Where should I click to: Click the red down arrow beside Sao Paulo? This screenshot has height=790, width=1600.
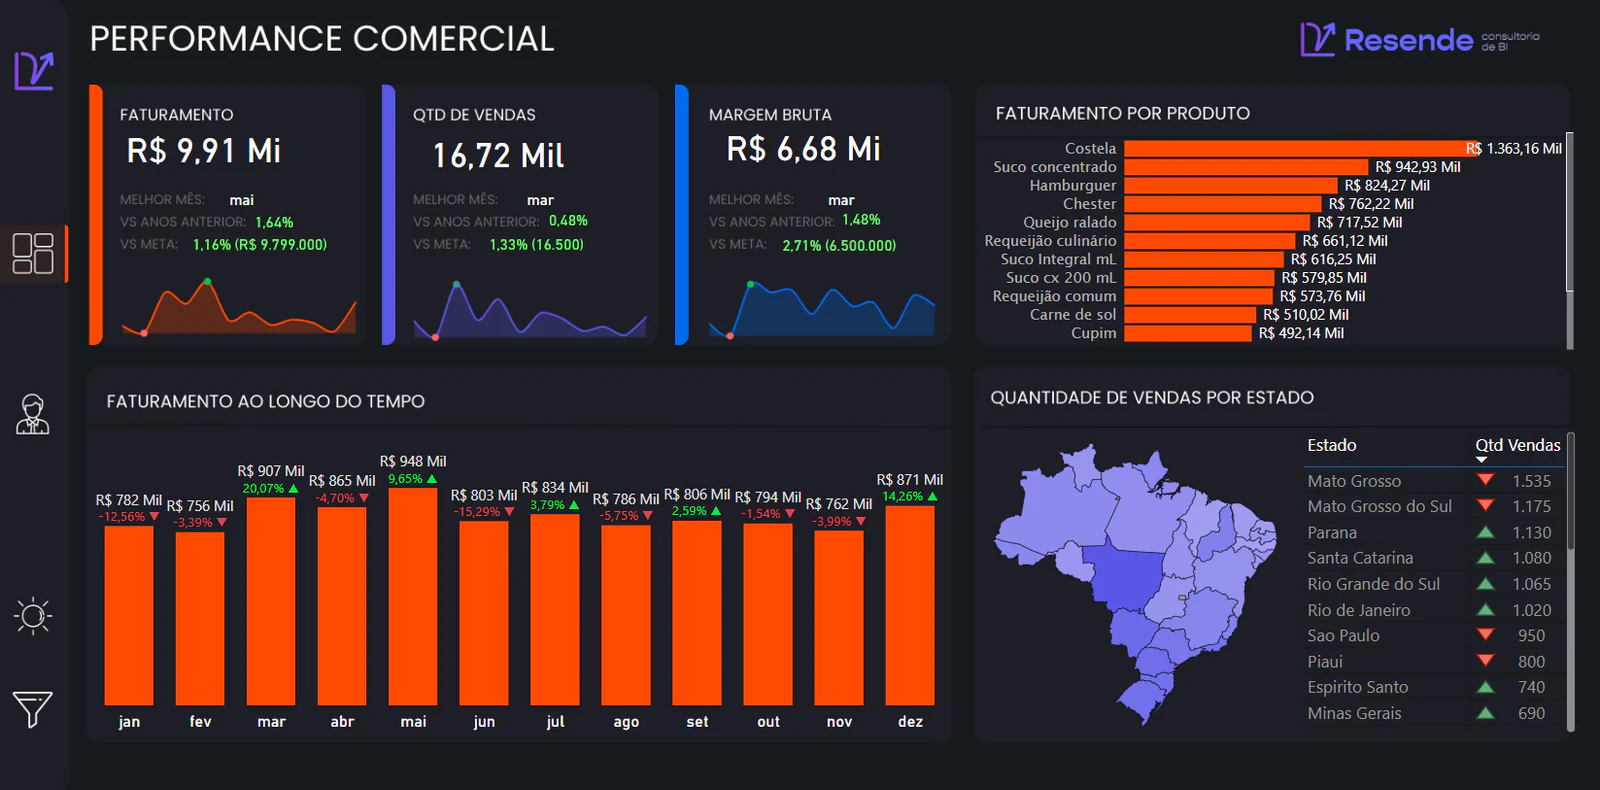pos(1486,634)
